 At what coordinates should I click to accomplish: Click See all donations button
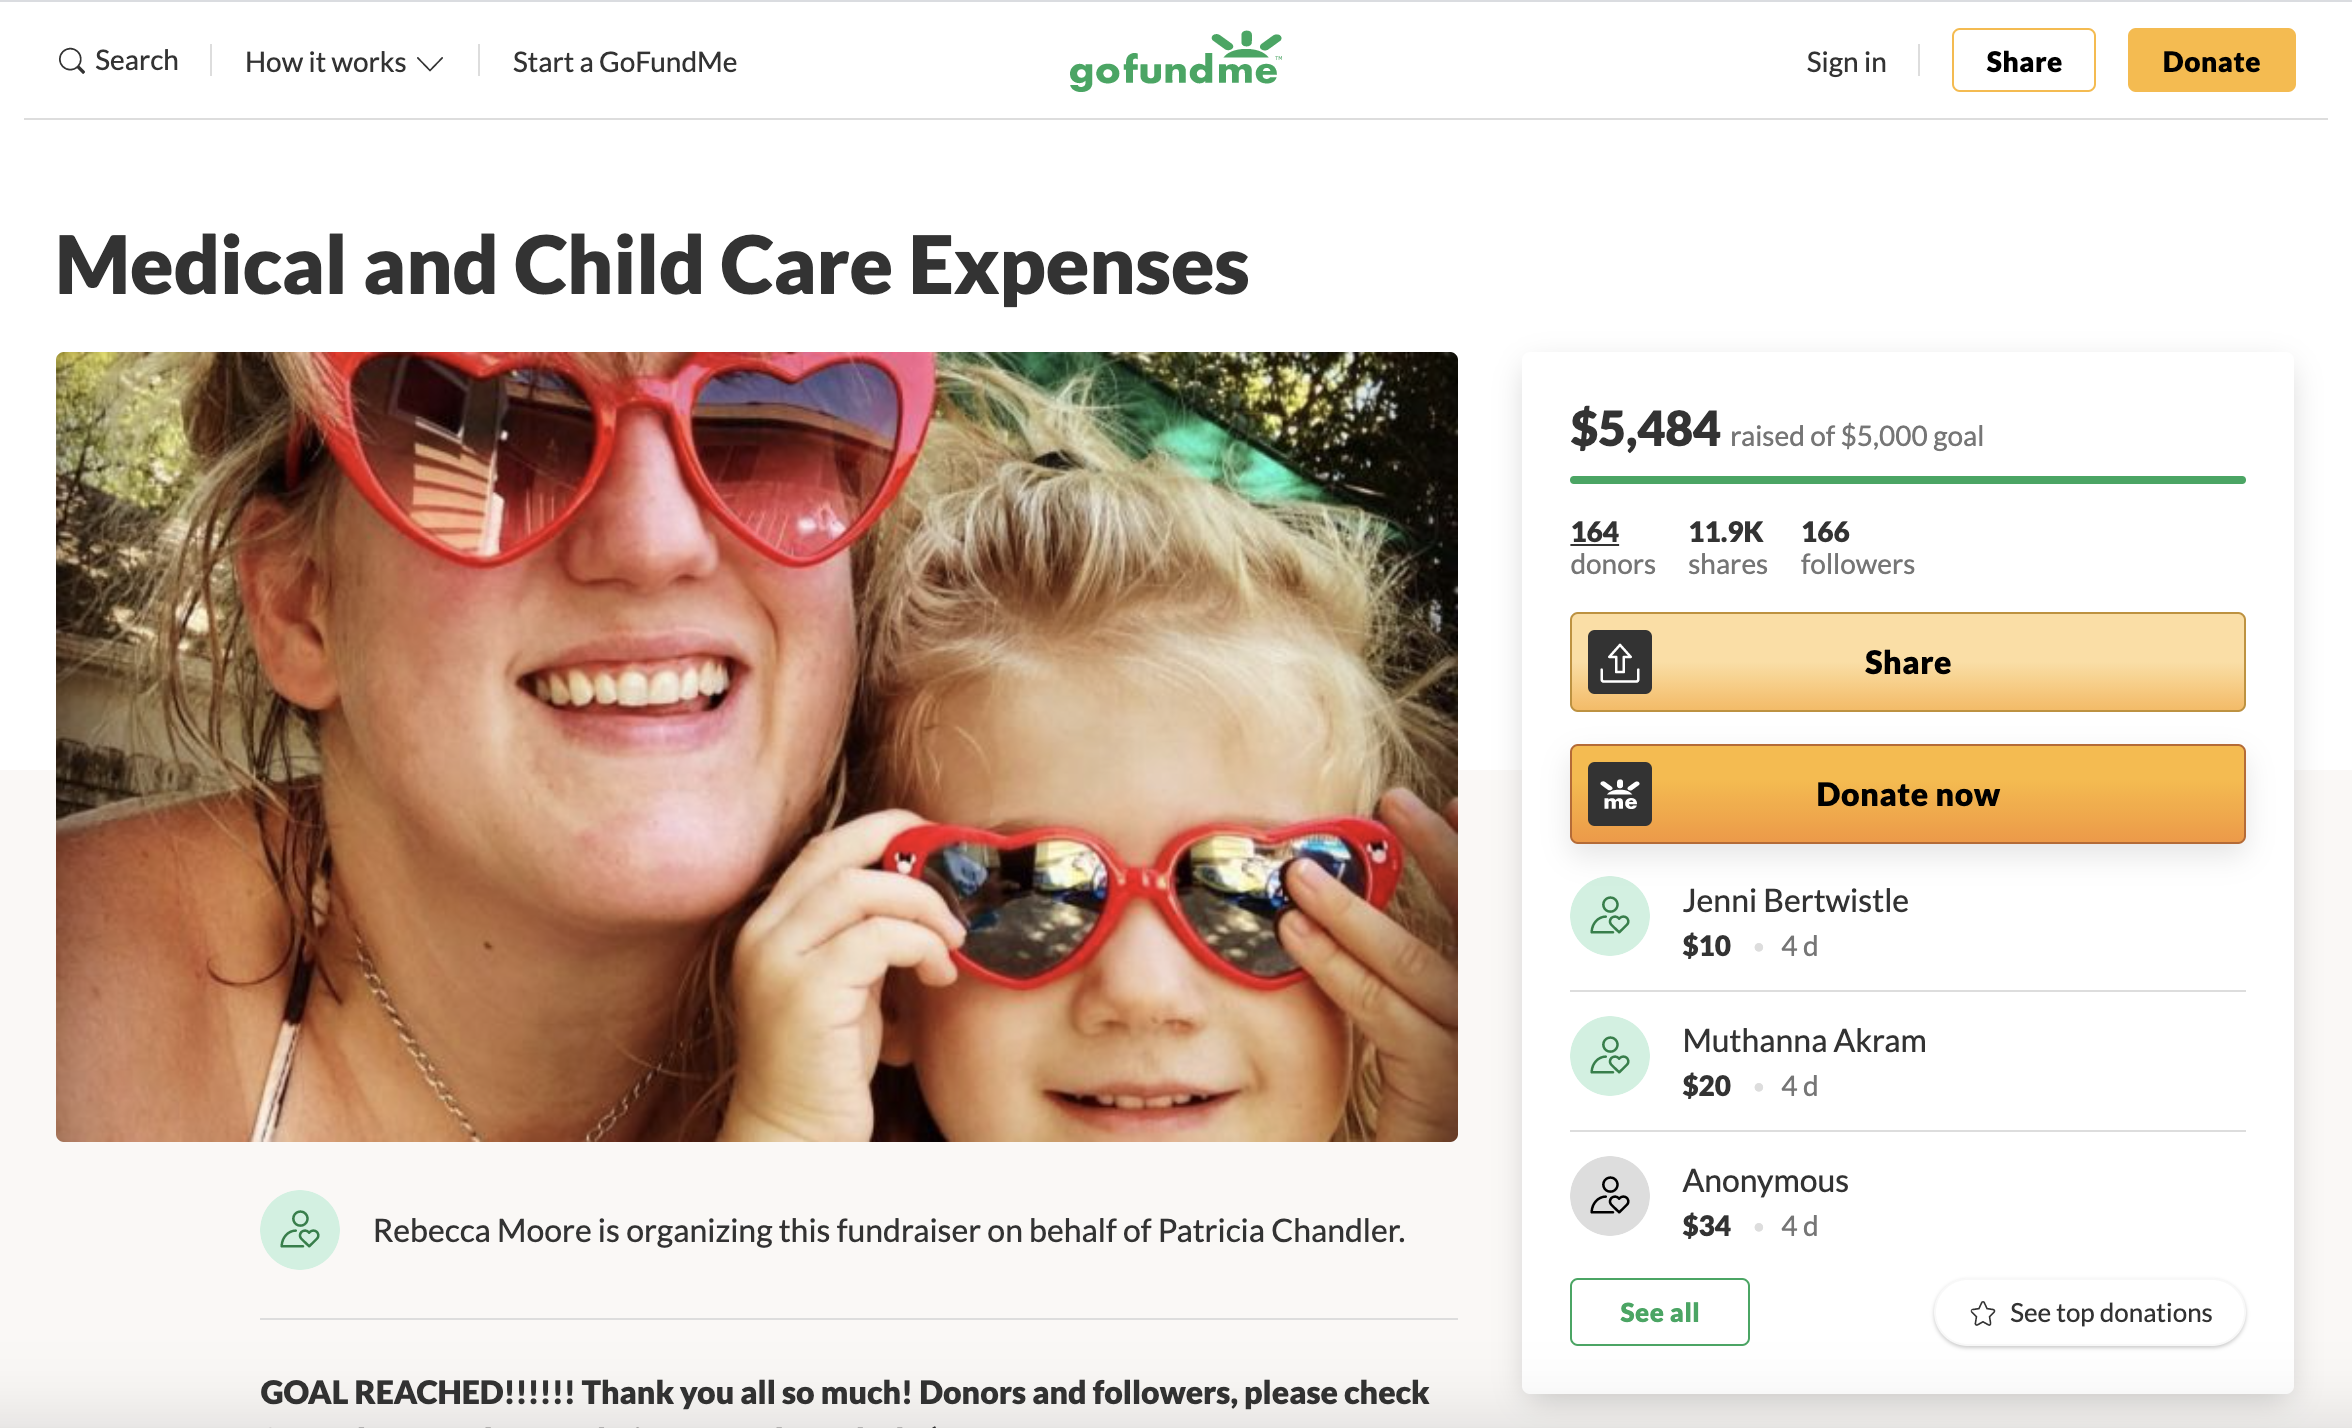1659,1312
